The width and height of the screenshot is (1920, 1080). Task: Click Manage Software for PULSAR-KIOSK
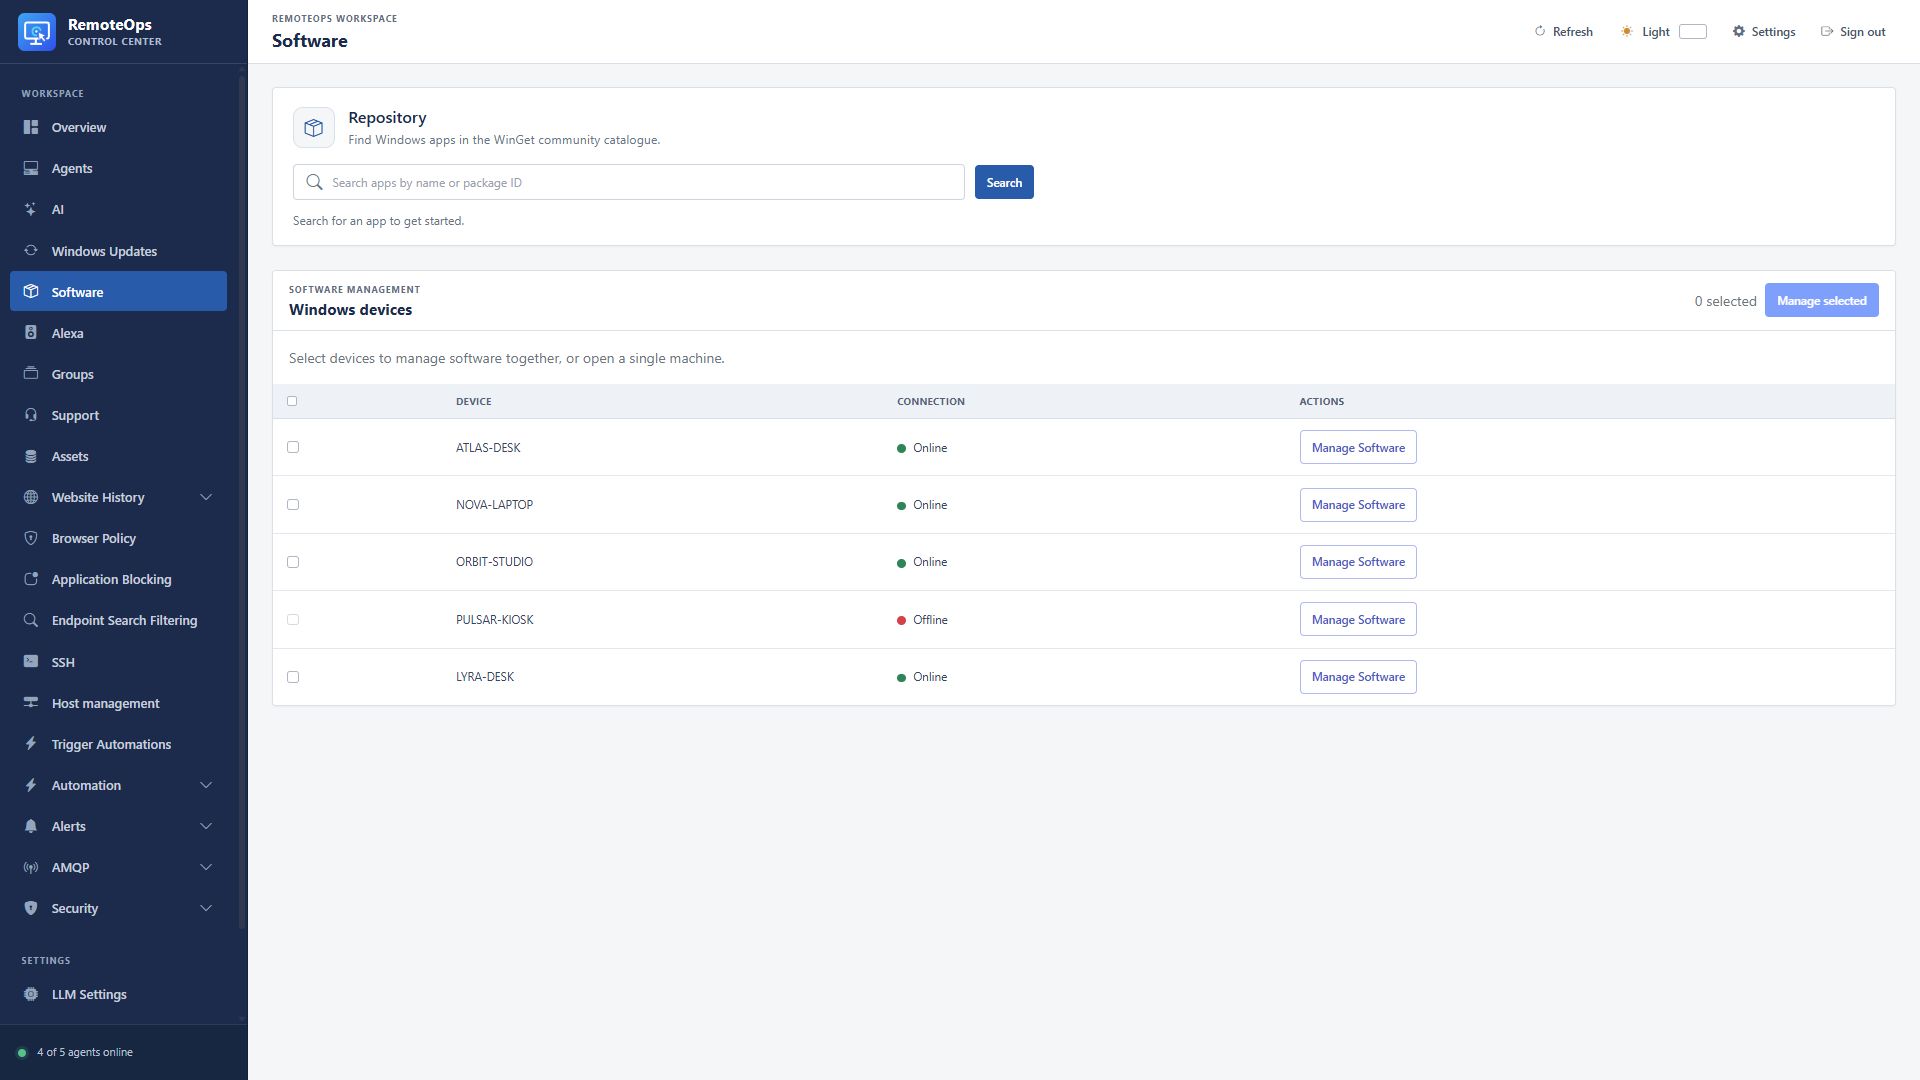tap(1358, 619)
